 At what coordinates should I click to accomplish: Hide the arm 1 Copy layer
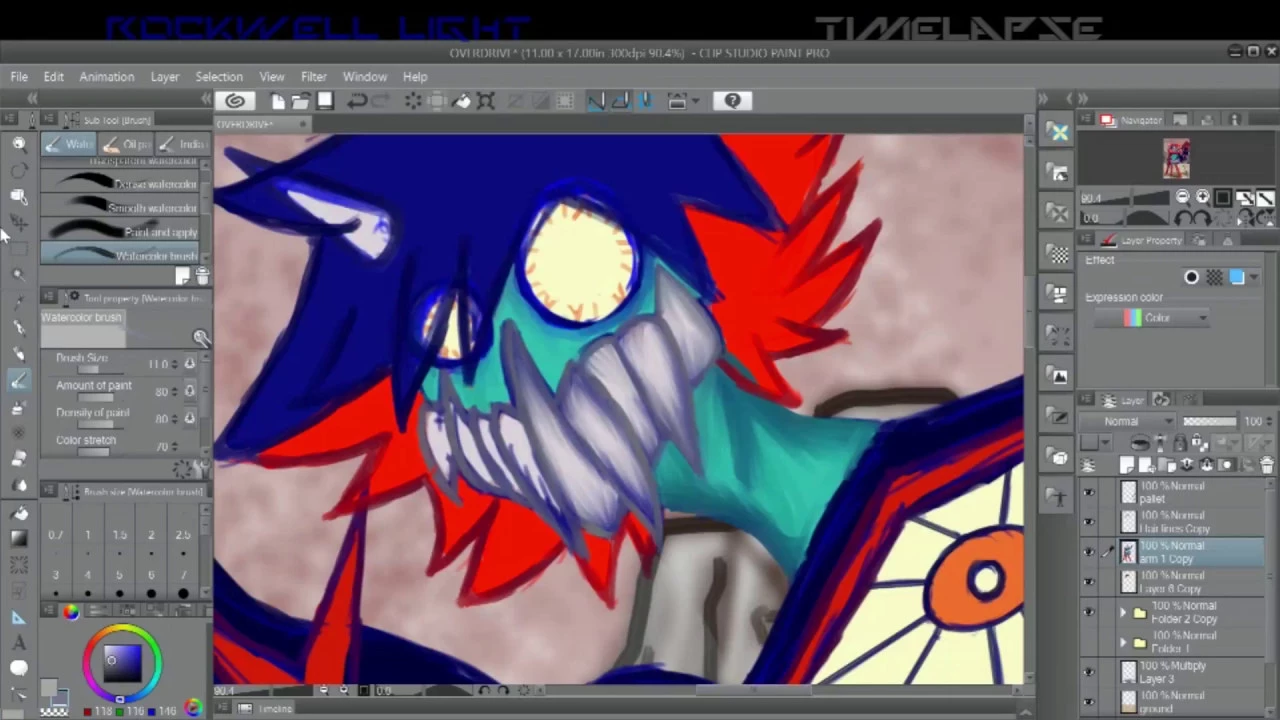tap(1089, 552)
